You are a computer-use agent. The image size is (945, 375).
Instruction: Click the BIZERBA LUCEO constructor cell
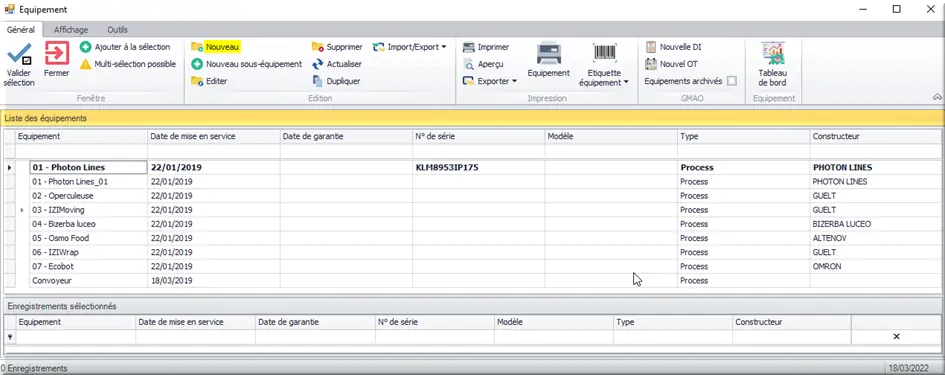(x=875, y=224)
